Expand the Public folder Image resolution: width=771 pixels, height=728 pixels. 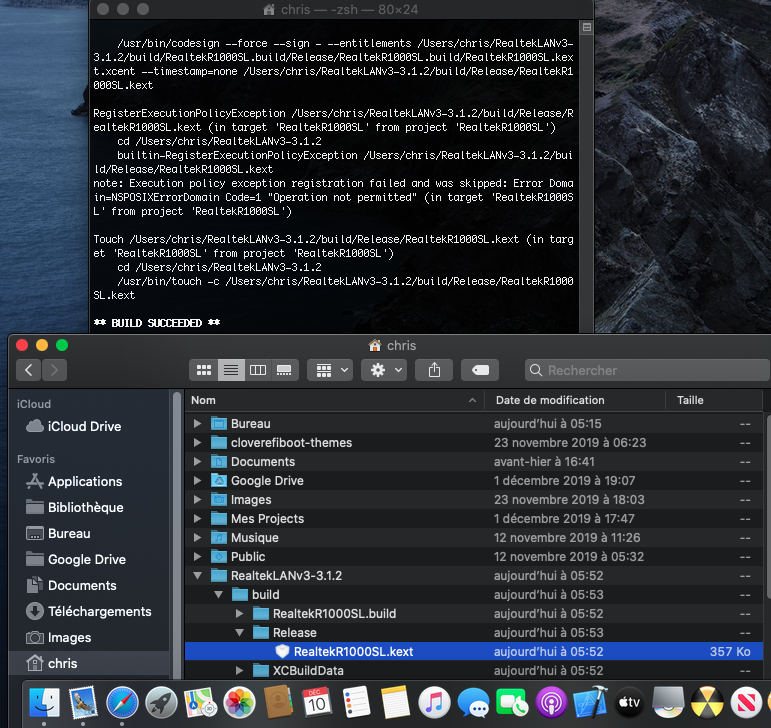[x=197, y=557]
